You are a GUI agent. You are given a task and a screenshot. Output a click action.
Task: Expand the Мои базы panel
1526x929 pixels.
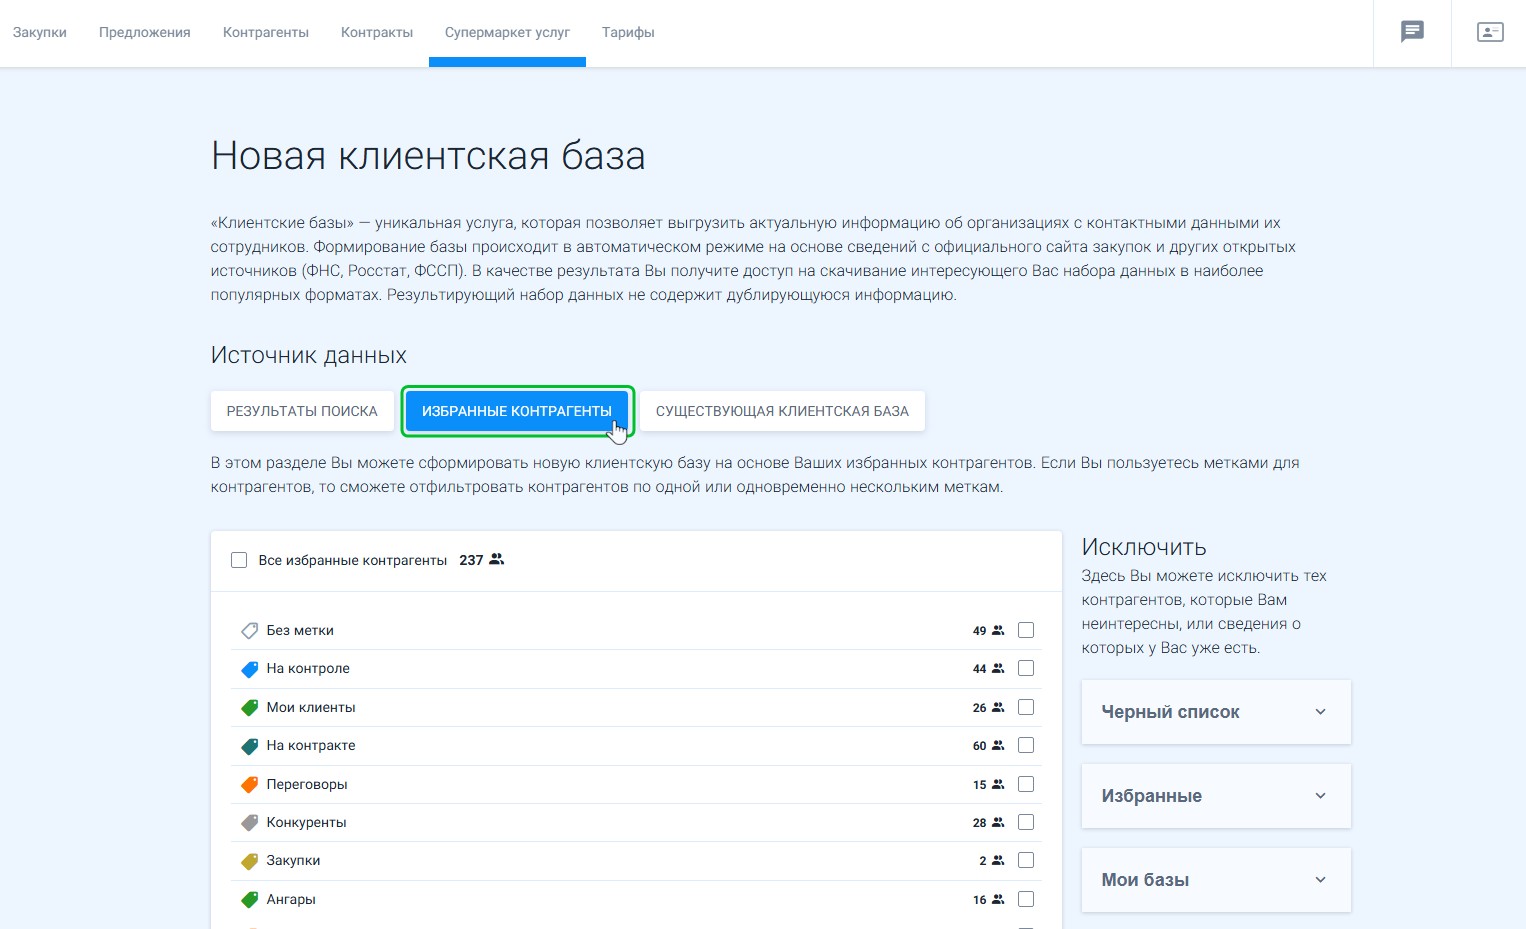click(1216, 880)
